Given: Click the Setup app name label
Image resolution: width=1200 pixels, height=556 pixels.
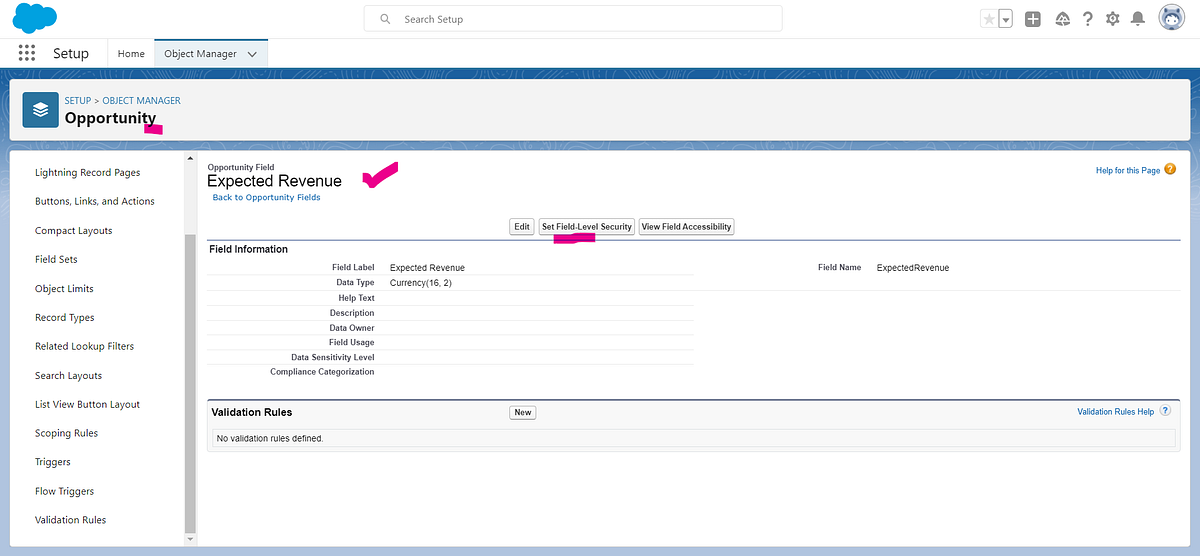Looking at the screenshot, I should (x=71, y=53).
